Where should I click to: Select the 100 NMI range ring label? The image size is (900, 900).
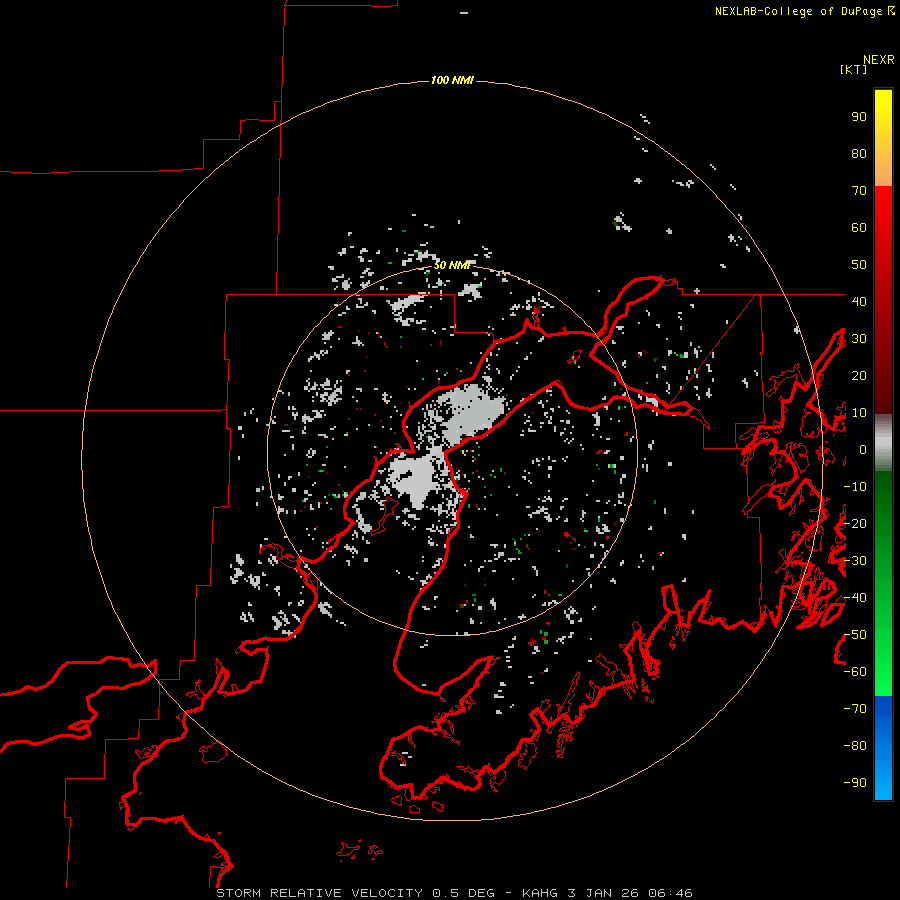(x=452, y=80)
